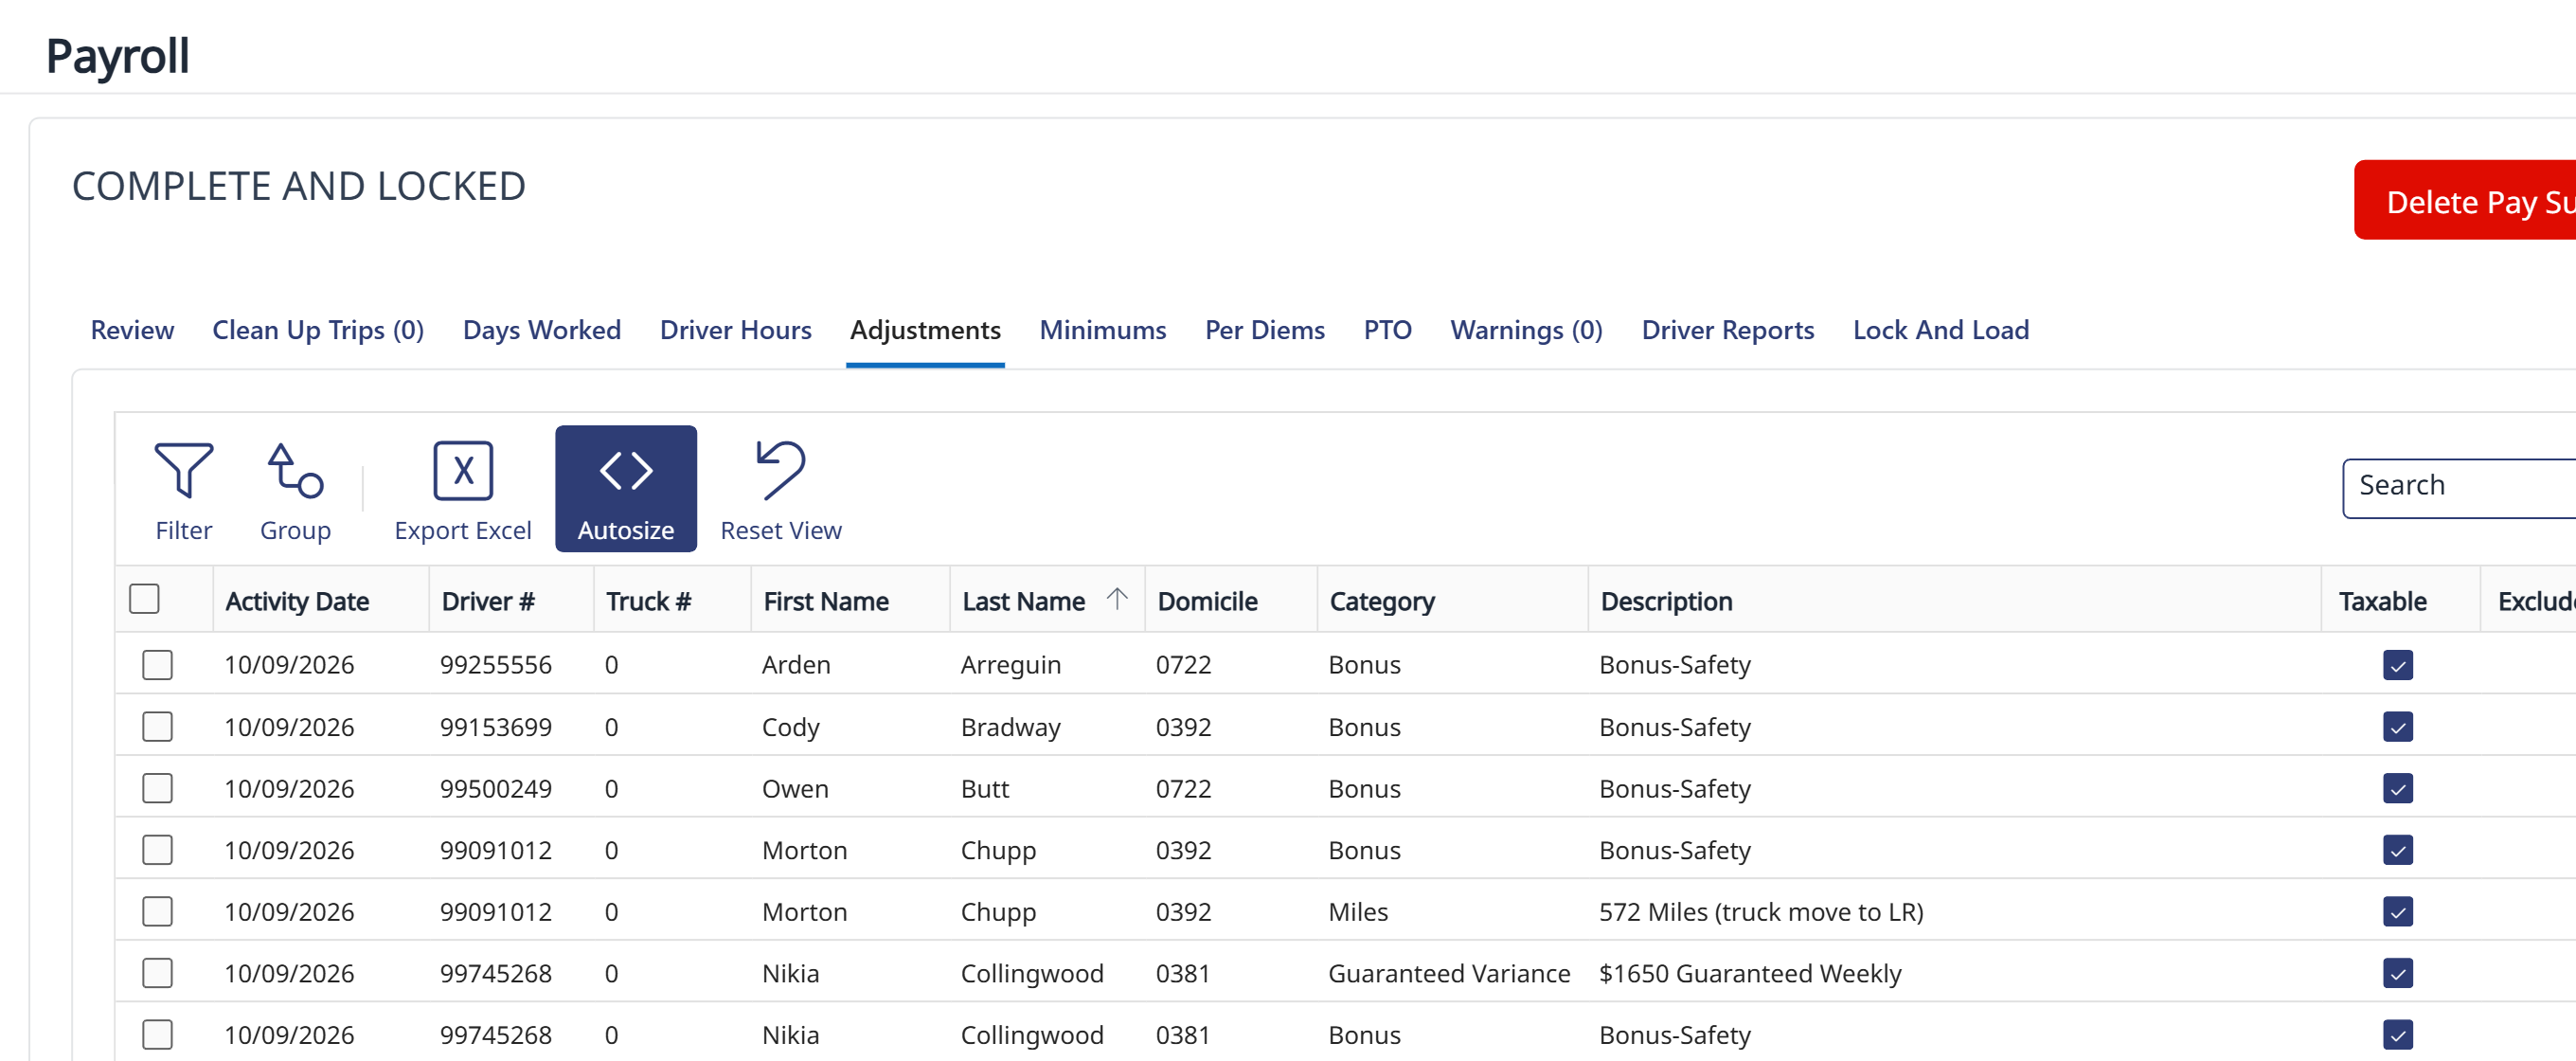Image resolution: width=2576 pixels, height=1061 pixels.
Task: Toggle the Autosize columns button
Action: pyautogui.click(x=626, y=489)
